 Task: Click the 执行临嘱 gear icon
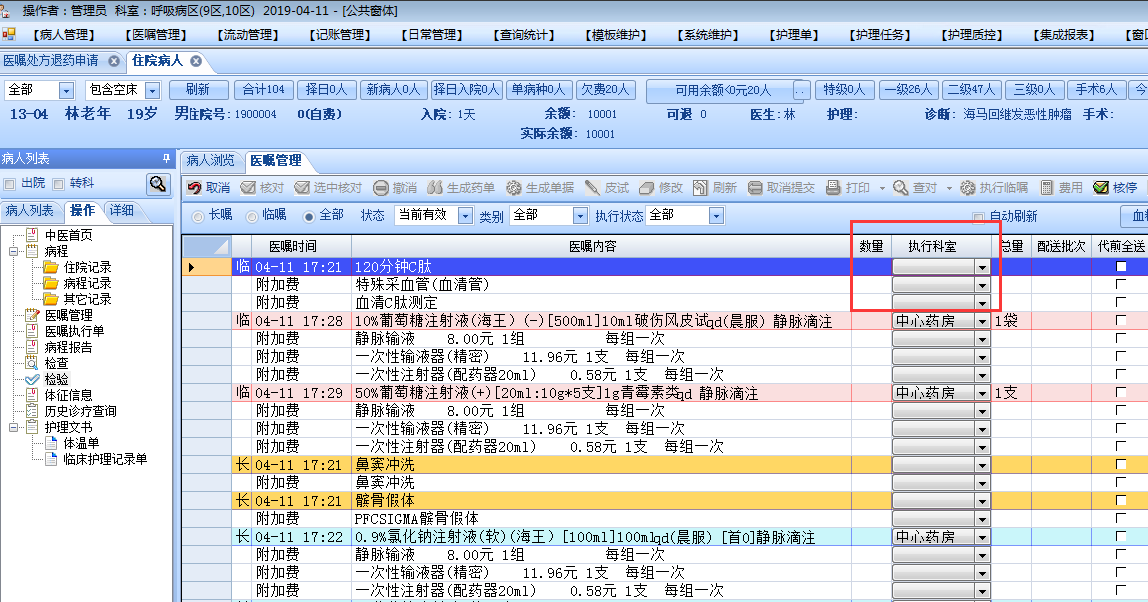pyautogui.click(x=968, y=188)
